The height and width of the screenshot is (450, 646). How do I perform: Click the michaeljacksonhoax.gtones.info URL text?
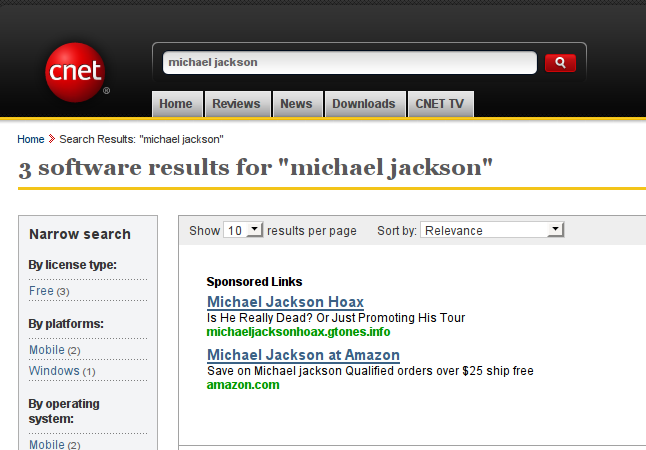click(298, 332)
